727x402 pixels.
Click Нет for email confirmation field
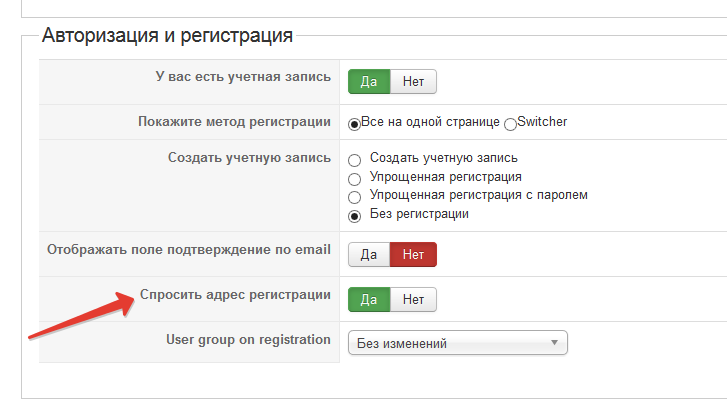coord(413,254)
